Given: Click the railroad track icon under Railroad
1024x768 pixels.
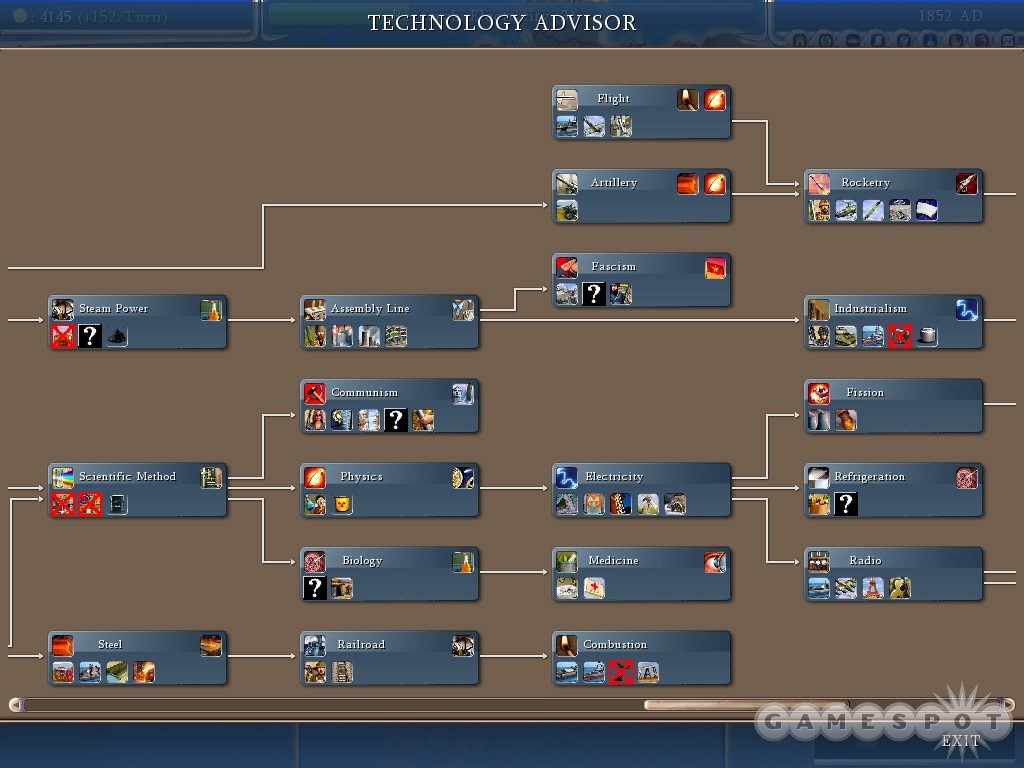Looking at the screenshot, I should point(342,672).
